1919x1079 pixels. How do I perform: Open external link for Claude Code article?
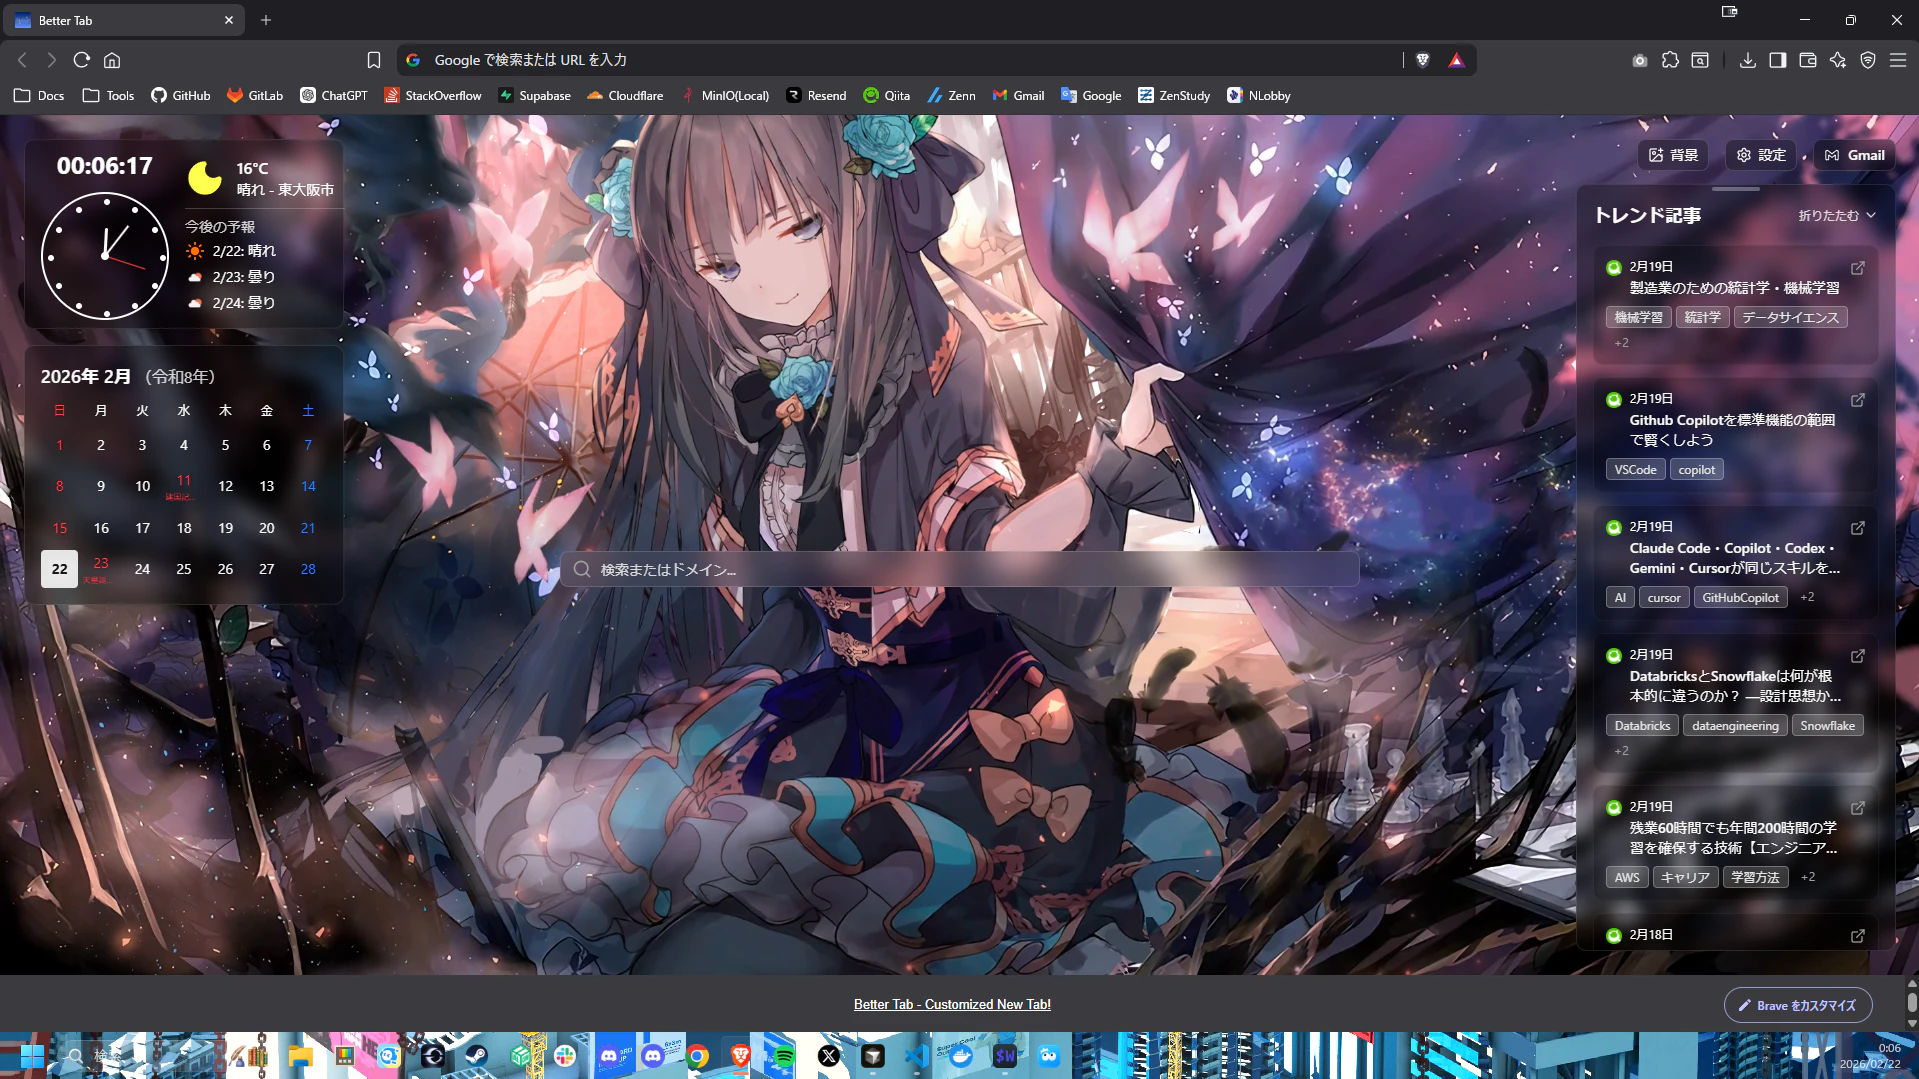click(x=1857, y=528)
